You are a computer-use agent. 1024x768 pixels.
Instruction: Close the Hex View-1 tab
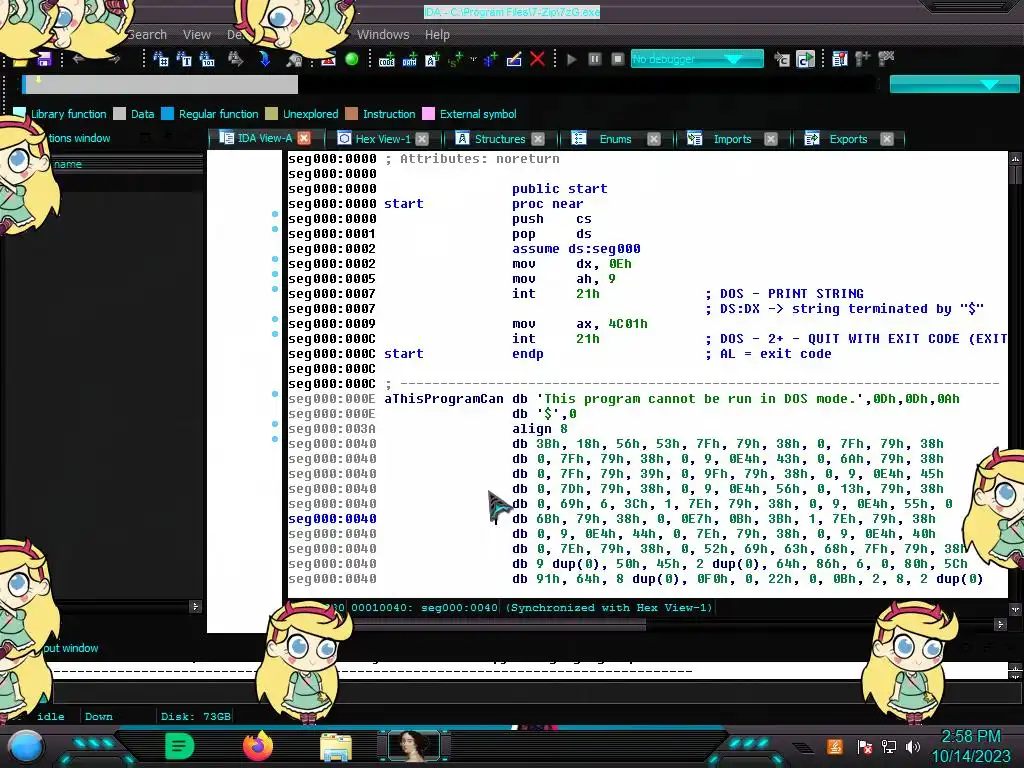tap(422, 138)
